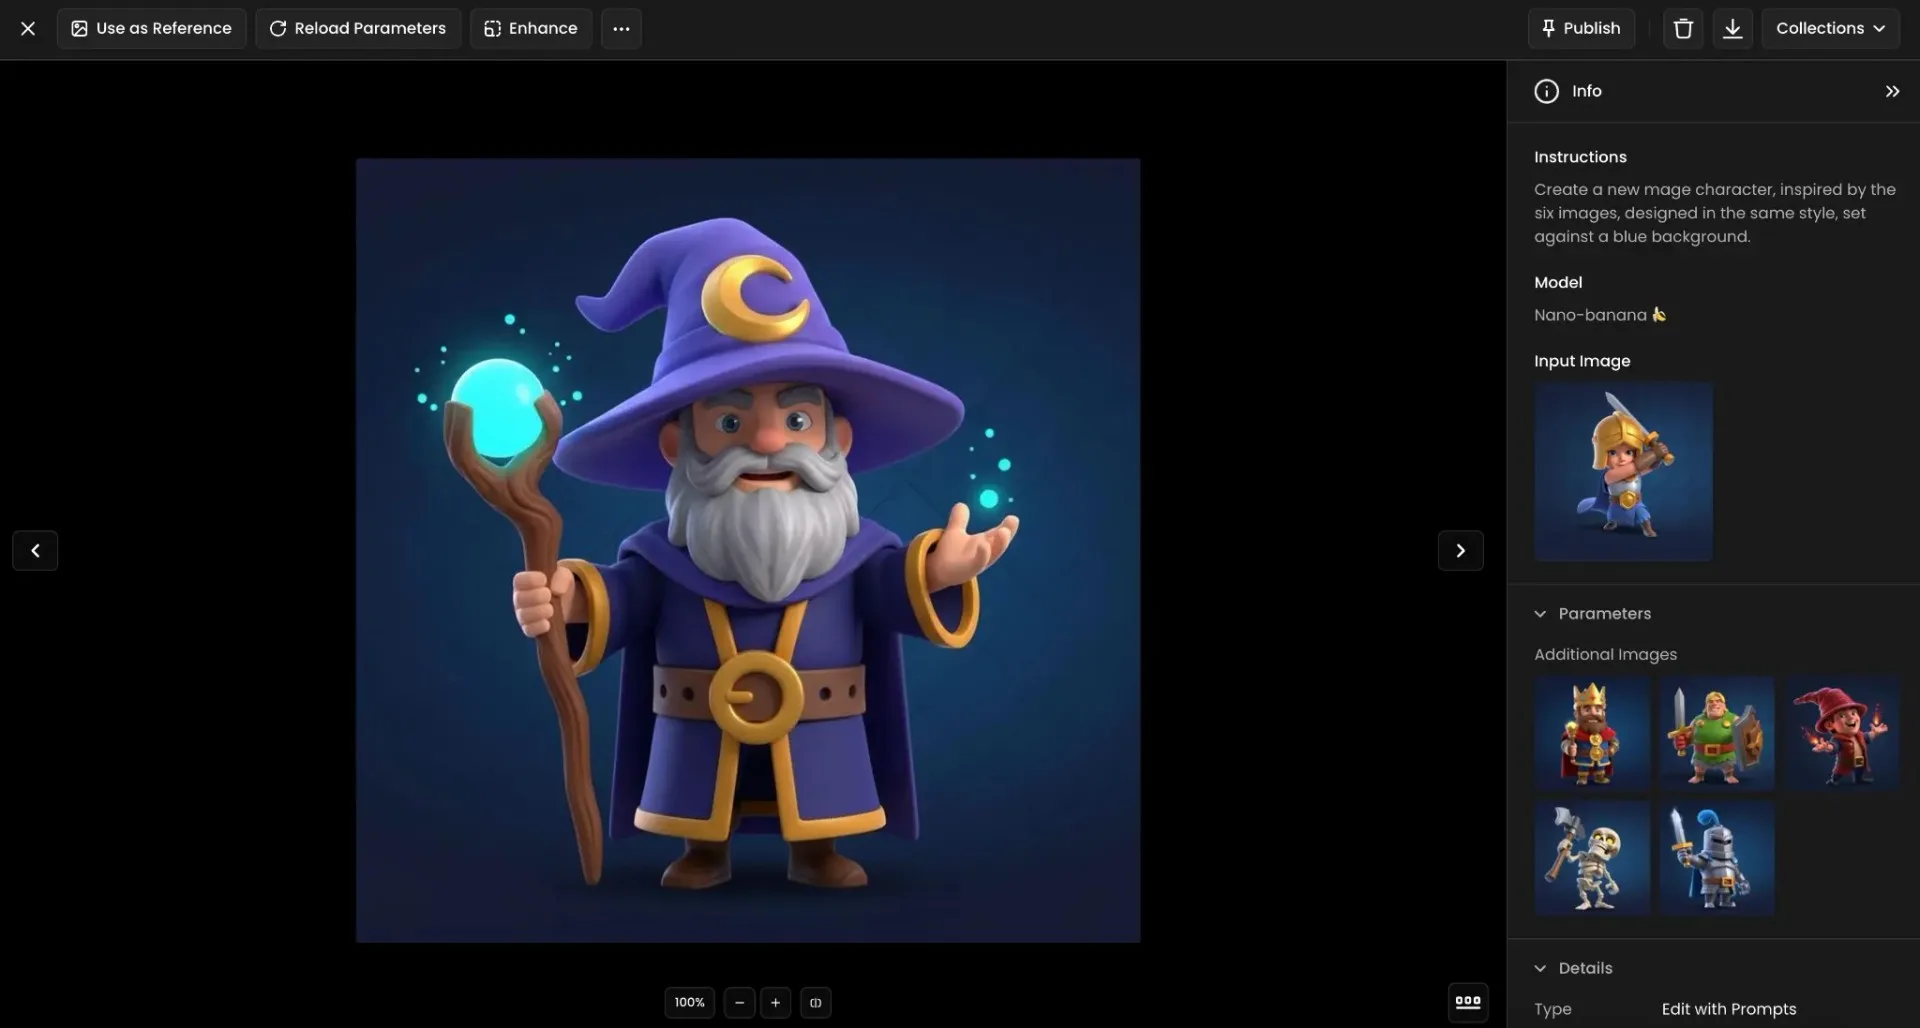Click the Enhance button
The height and width of the screenshot is (1028, 1920).
[530, 28]
